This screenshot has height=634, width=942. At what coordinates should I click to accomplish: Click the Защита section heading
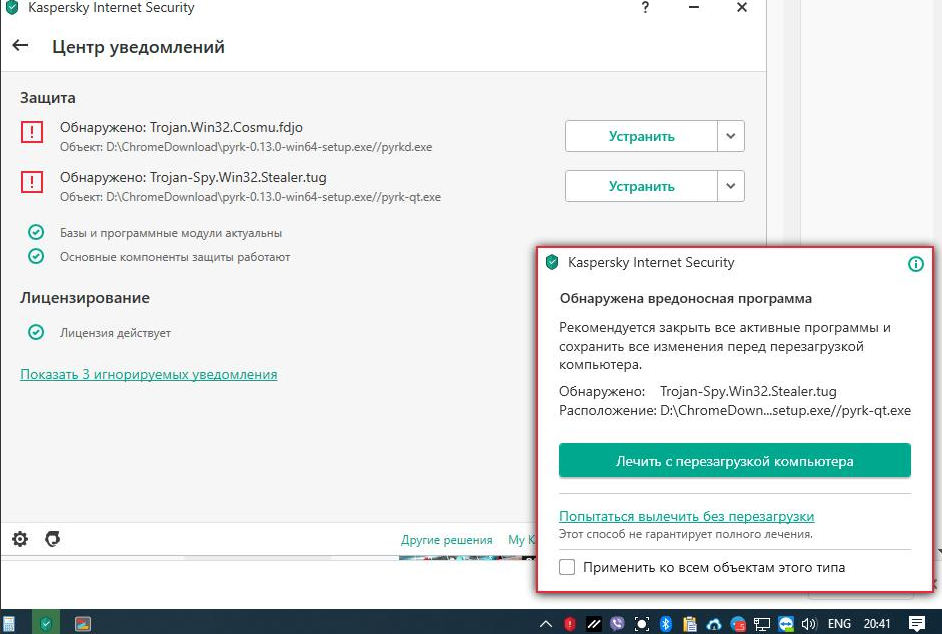(x=48, y=97)
